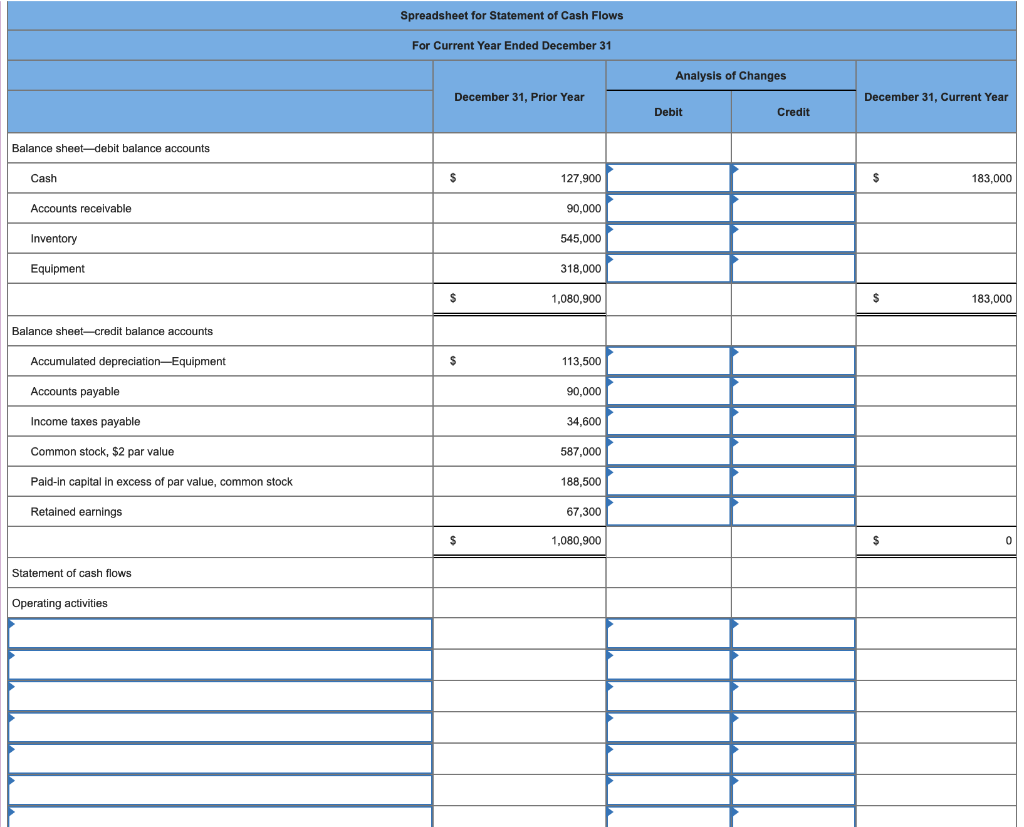Expand the Paid-in capital credit dropdown
This screenshot has width=1024, height=827.
(x=793, y=481)
